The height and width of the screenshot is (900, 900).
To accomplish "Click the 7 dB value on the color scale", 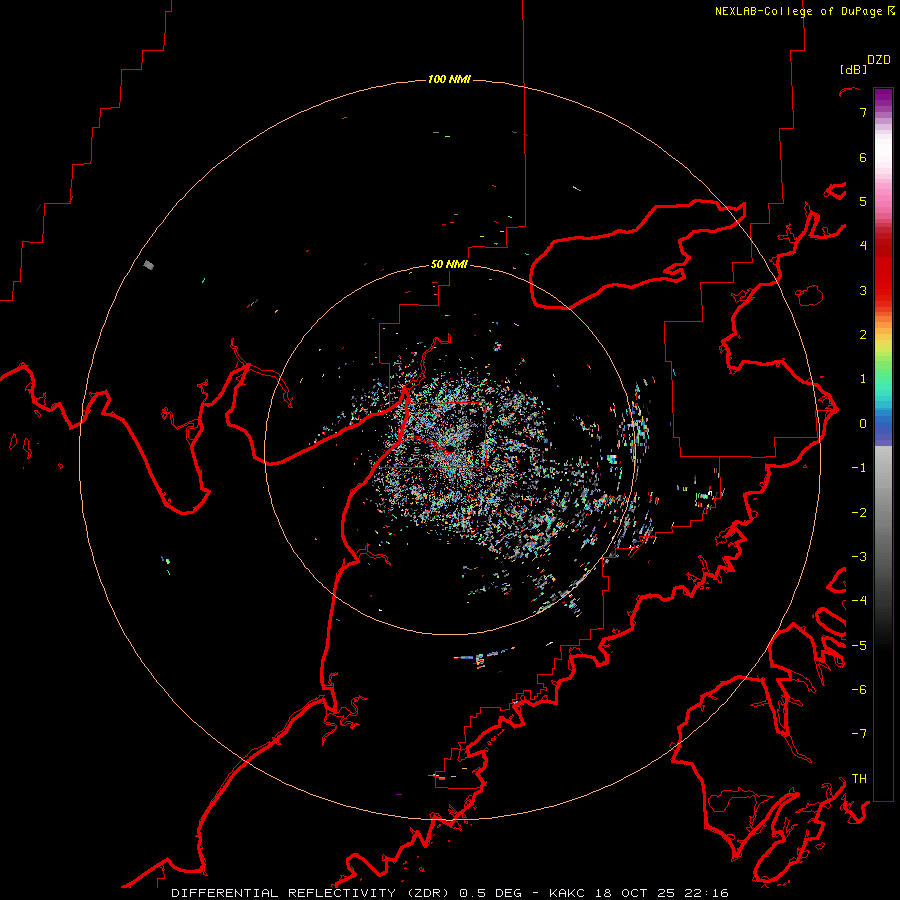I will (x=863, y=112).
